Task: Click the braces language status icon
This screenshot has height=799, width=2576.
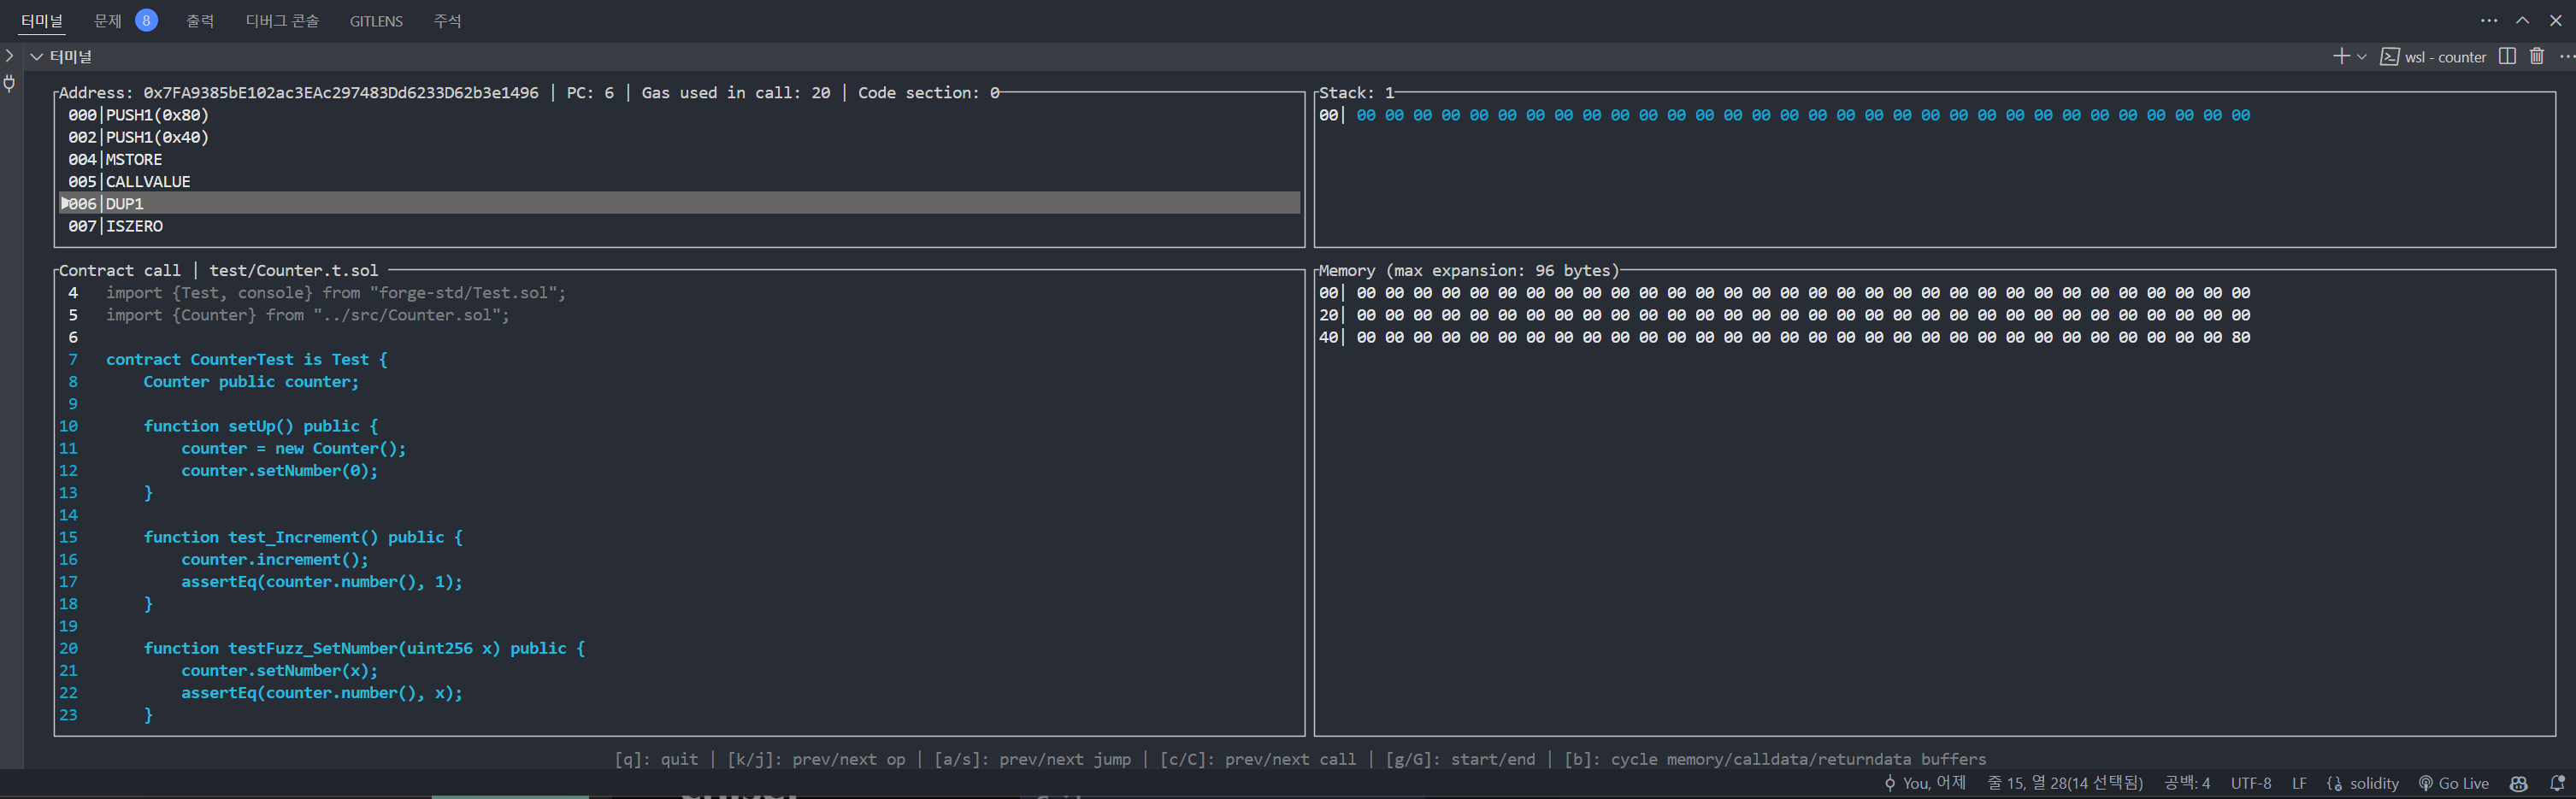Action: [2334, 784]
